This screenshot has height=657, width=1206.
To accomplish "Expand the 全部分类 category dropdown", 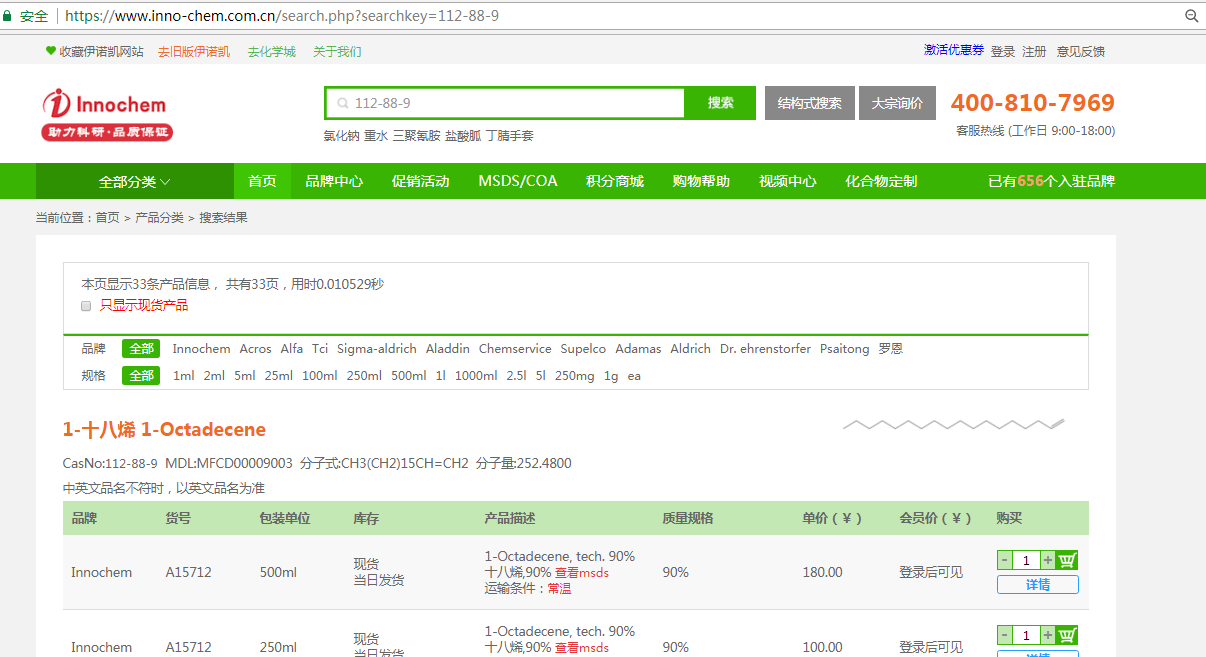I will click(135, 182).
